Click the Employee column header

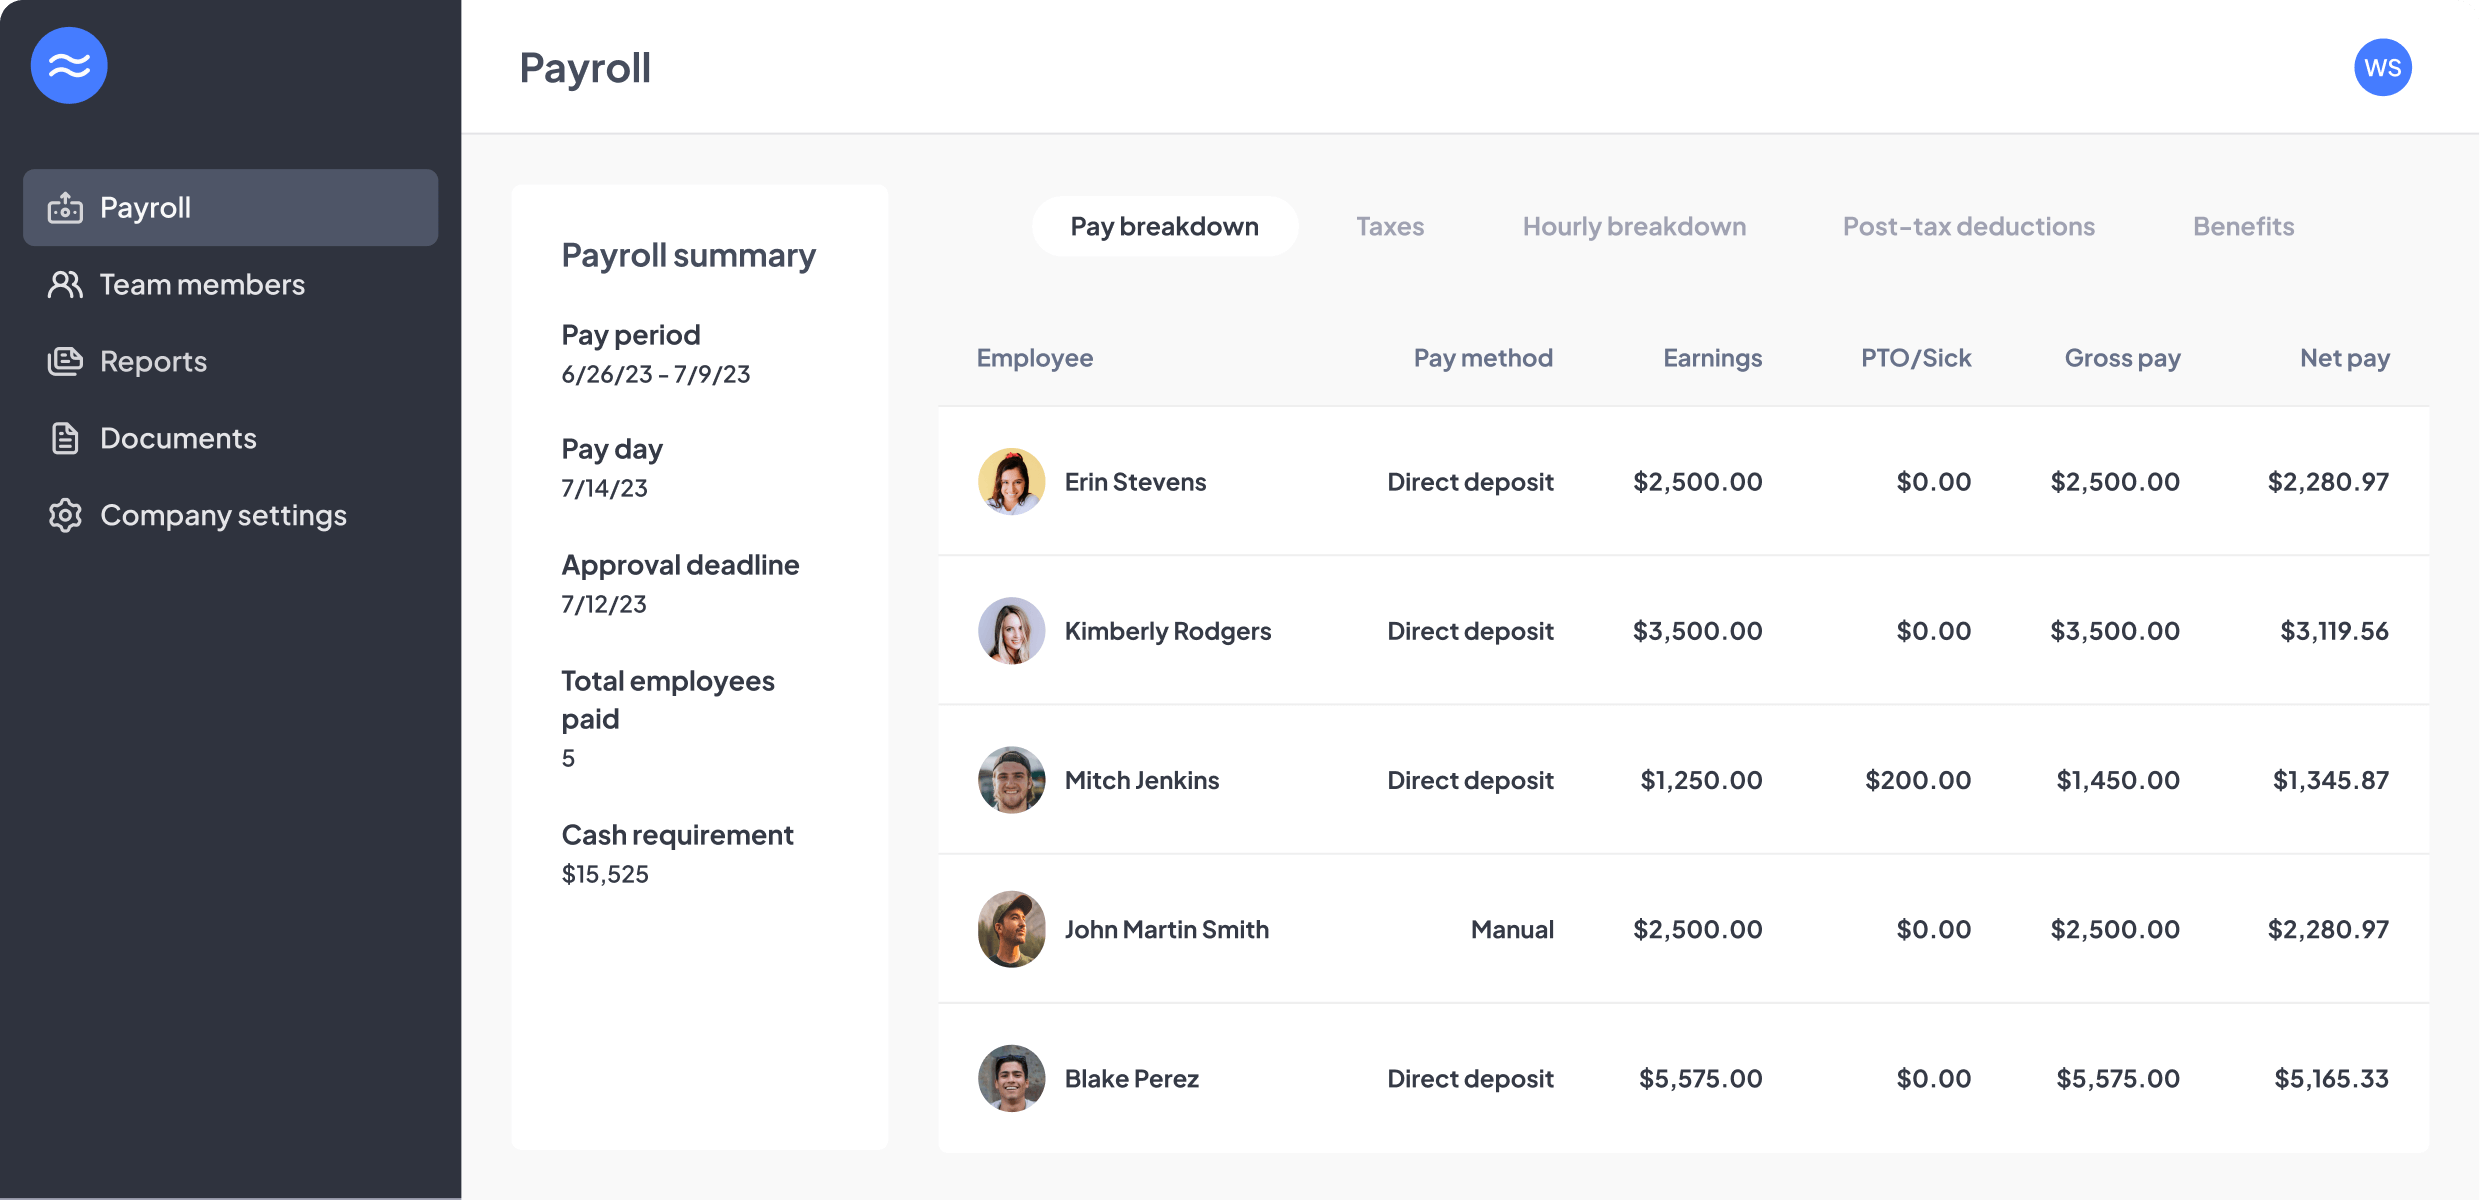coord(1034,357)
